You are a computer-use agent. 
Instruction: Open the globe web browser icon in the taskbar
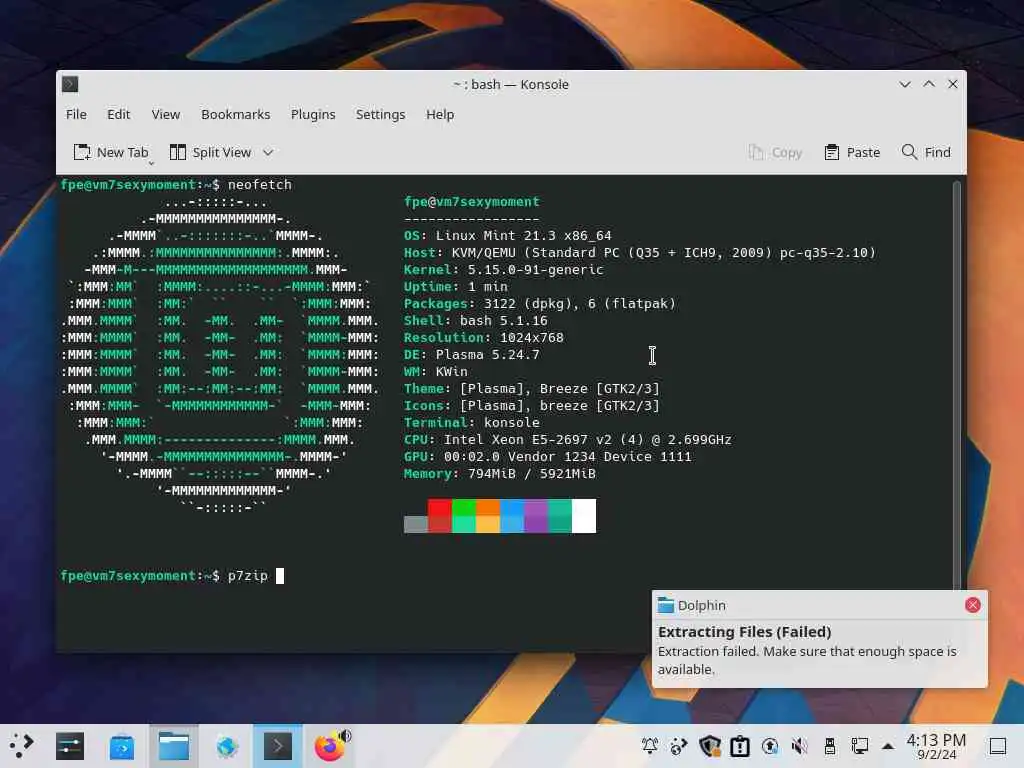coord(227,746)
